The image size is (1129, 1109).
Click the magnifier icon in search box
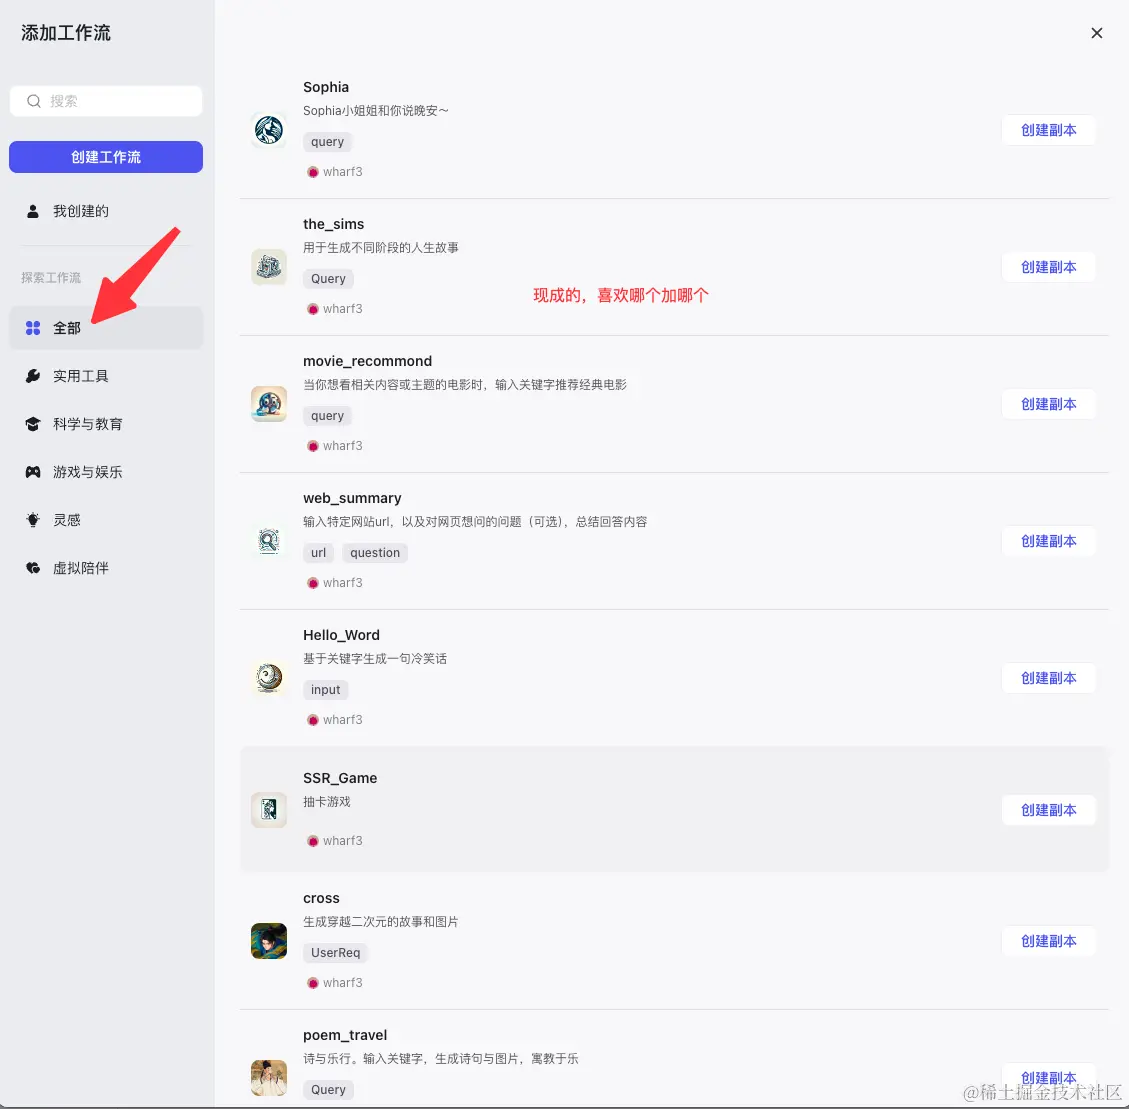click(x=33, y=101)
